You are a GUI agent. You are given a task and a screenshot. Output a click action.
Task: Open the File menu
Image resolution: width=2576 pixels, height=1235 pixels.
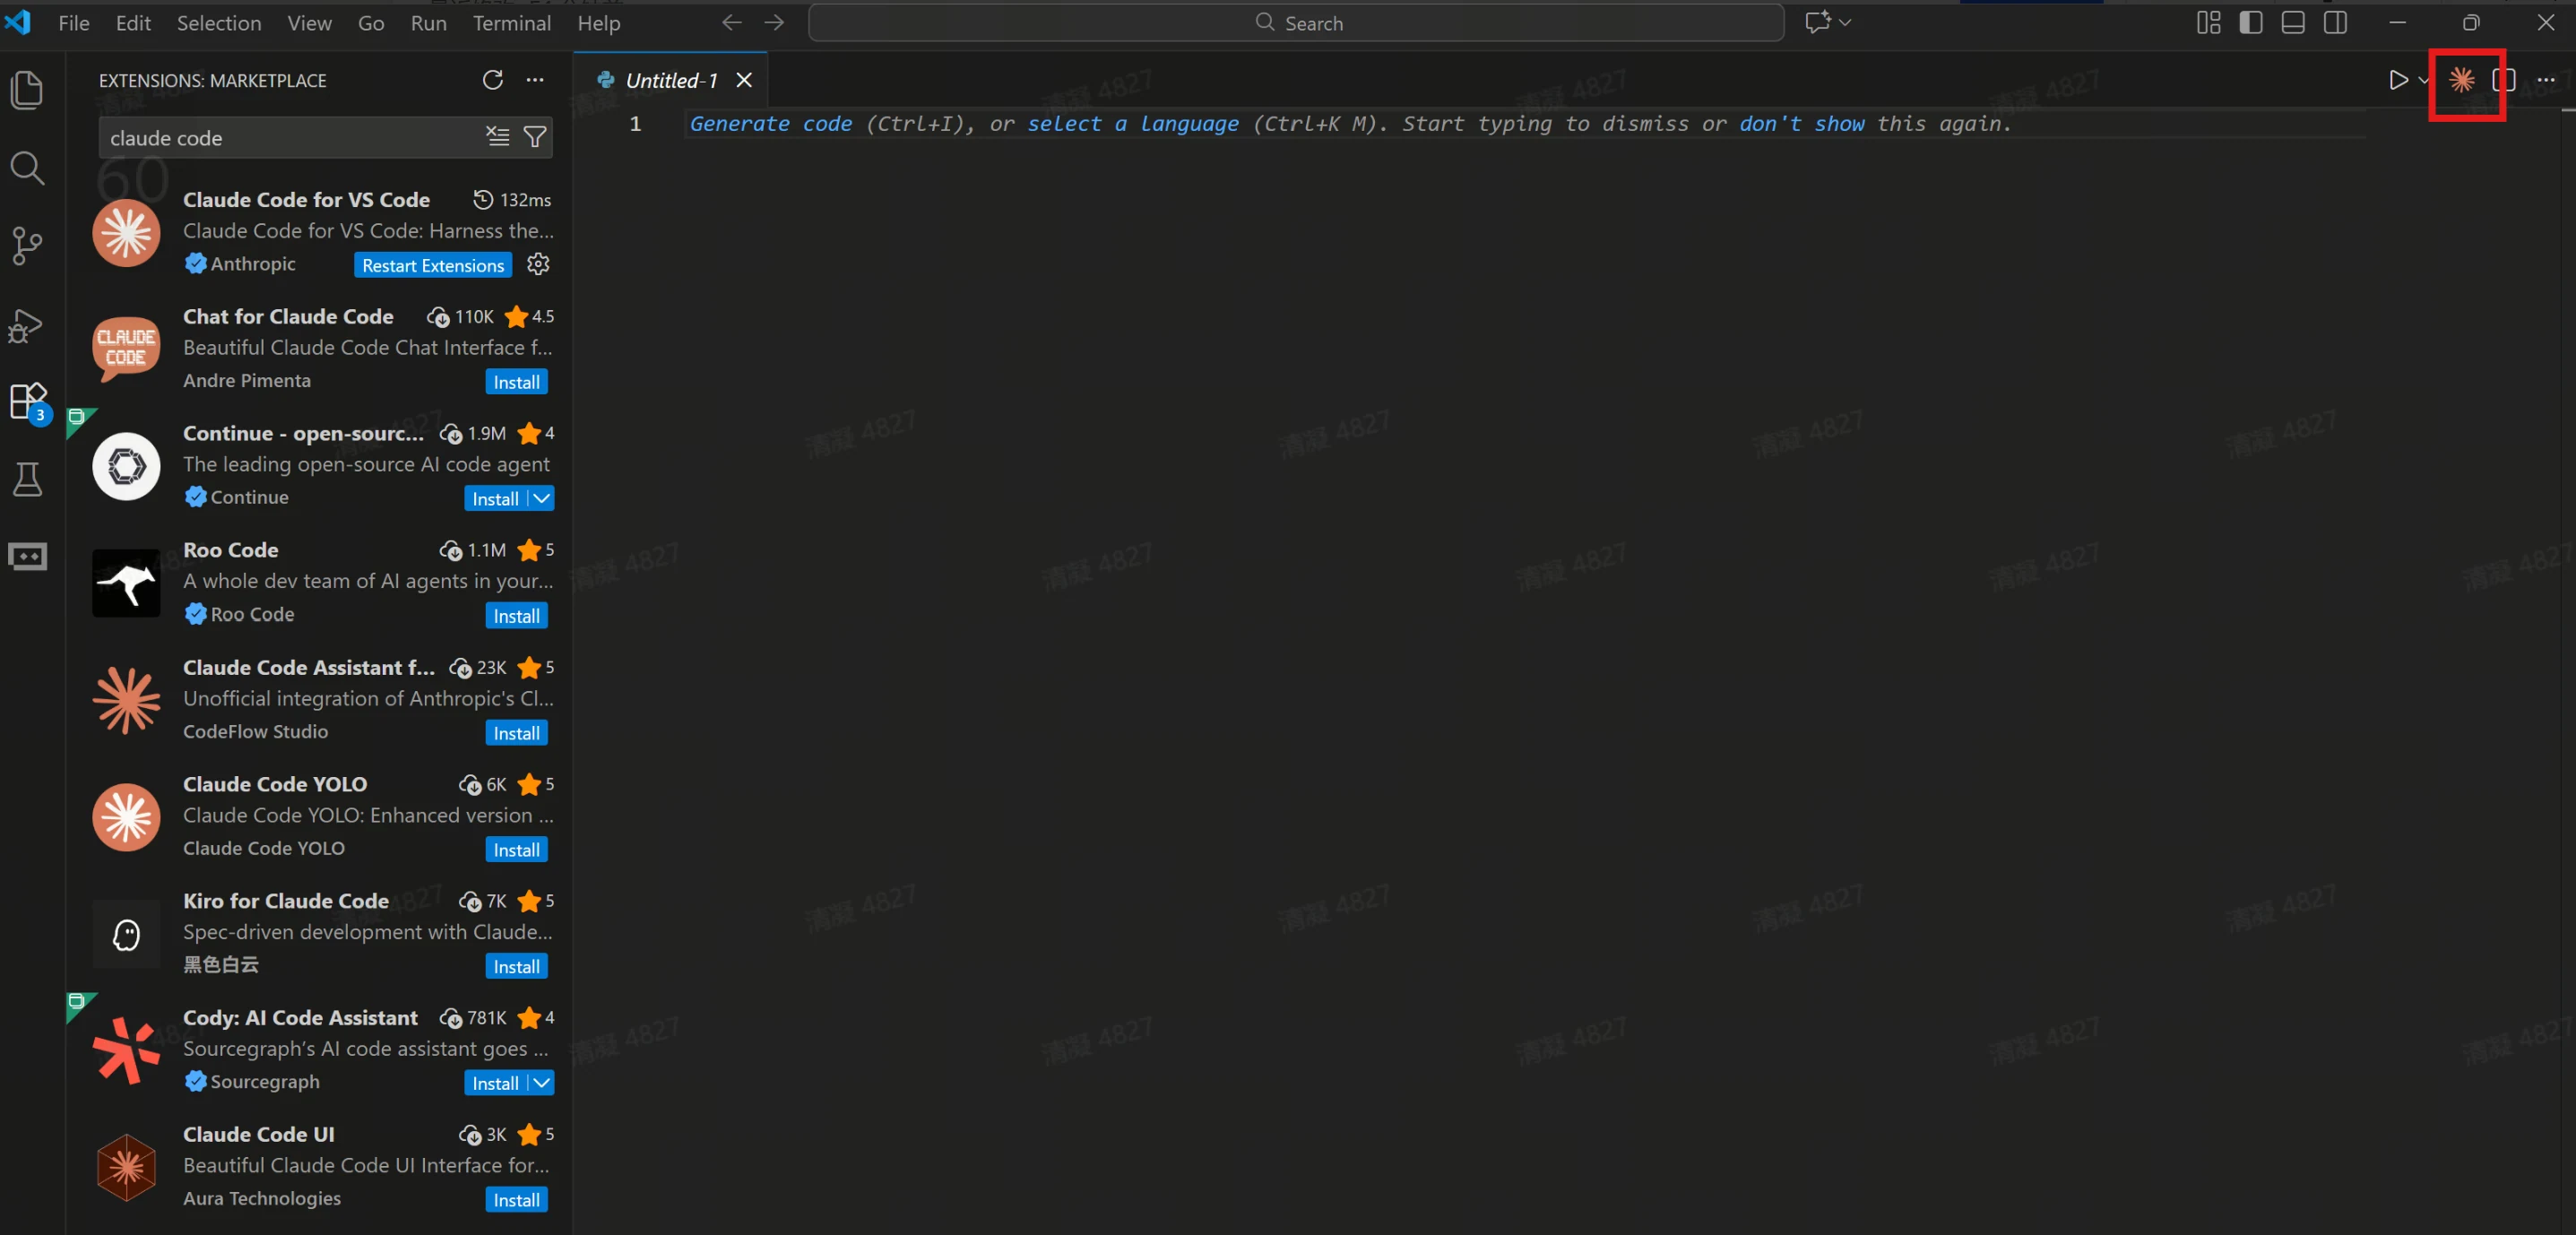pyautogui.click(x=74, y=22)
